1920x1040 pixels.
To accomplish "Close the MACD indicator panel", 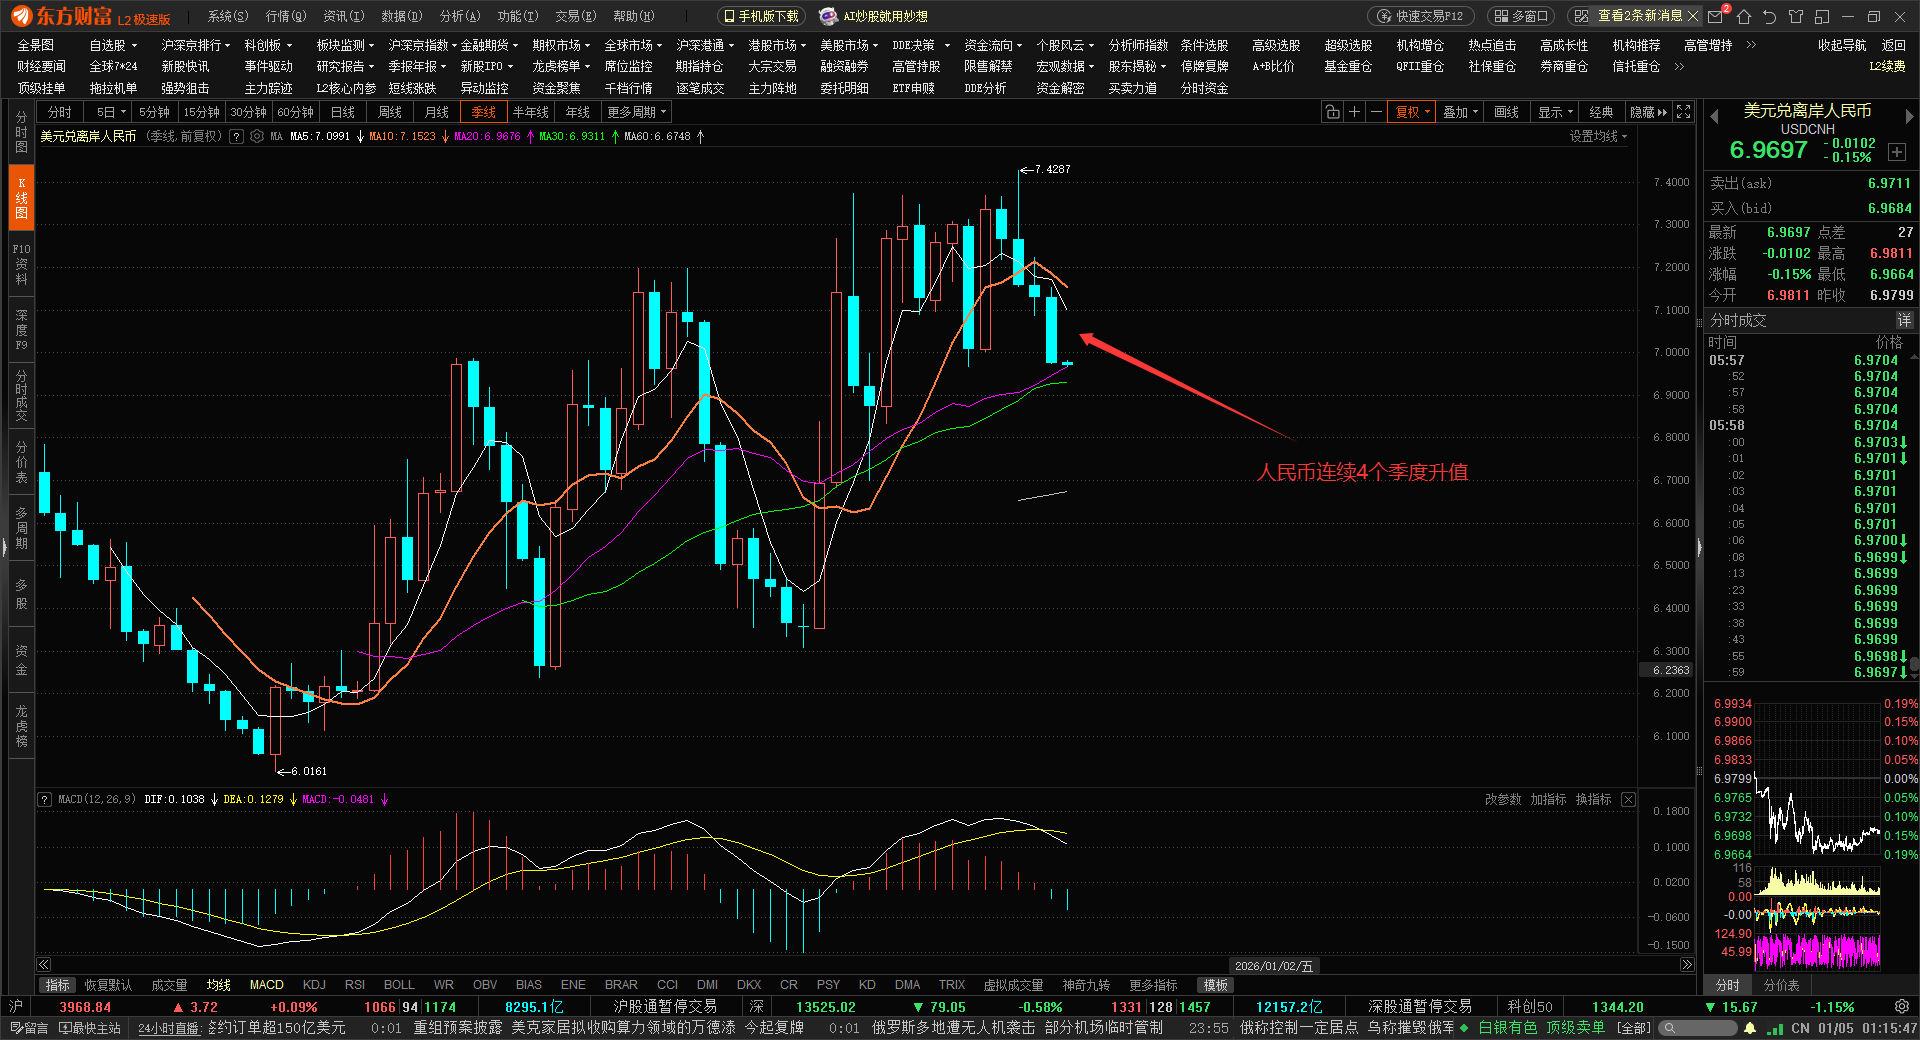I will tap(1628, 799).
